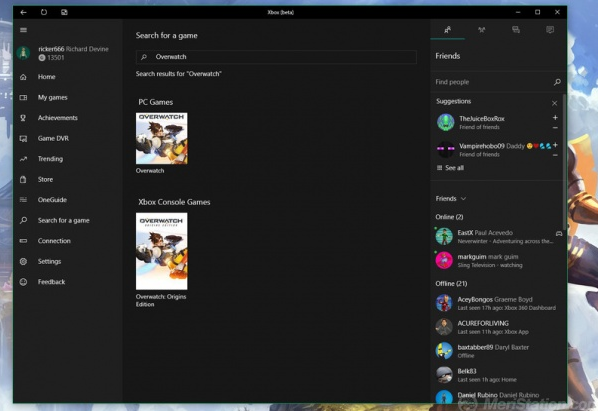Add Vampirehobo09 as friend
The image size is (598, 411).
tap(555, 145)
